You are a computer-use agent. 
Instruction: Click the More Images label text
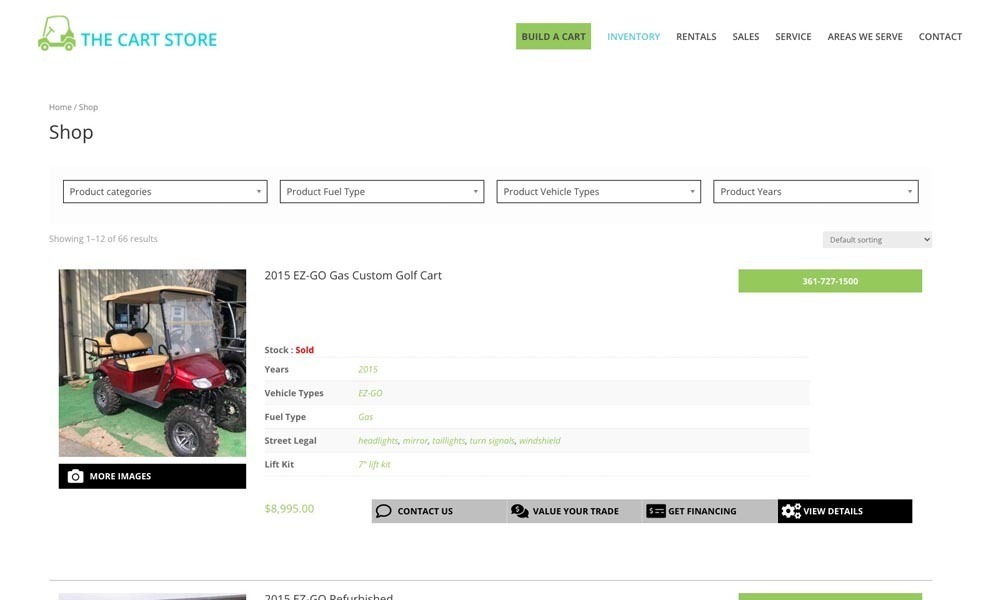pyautogui.click(x=120, y=476)
